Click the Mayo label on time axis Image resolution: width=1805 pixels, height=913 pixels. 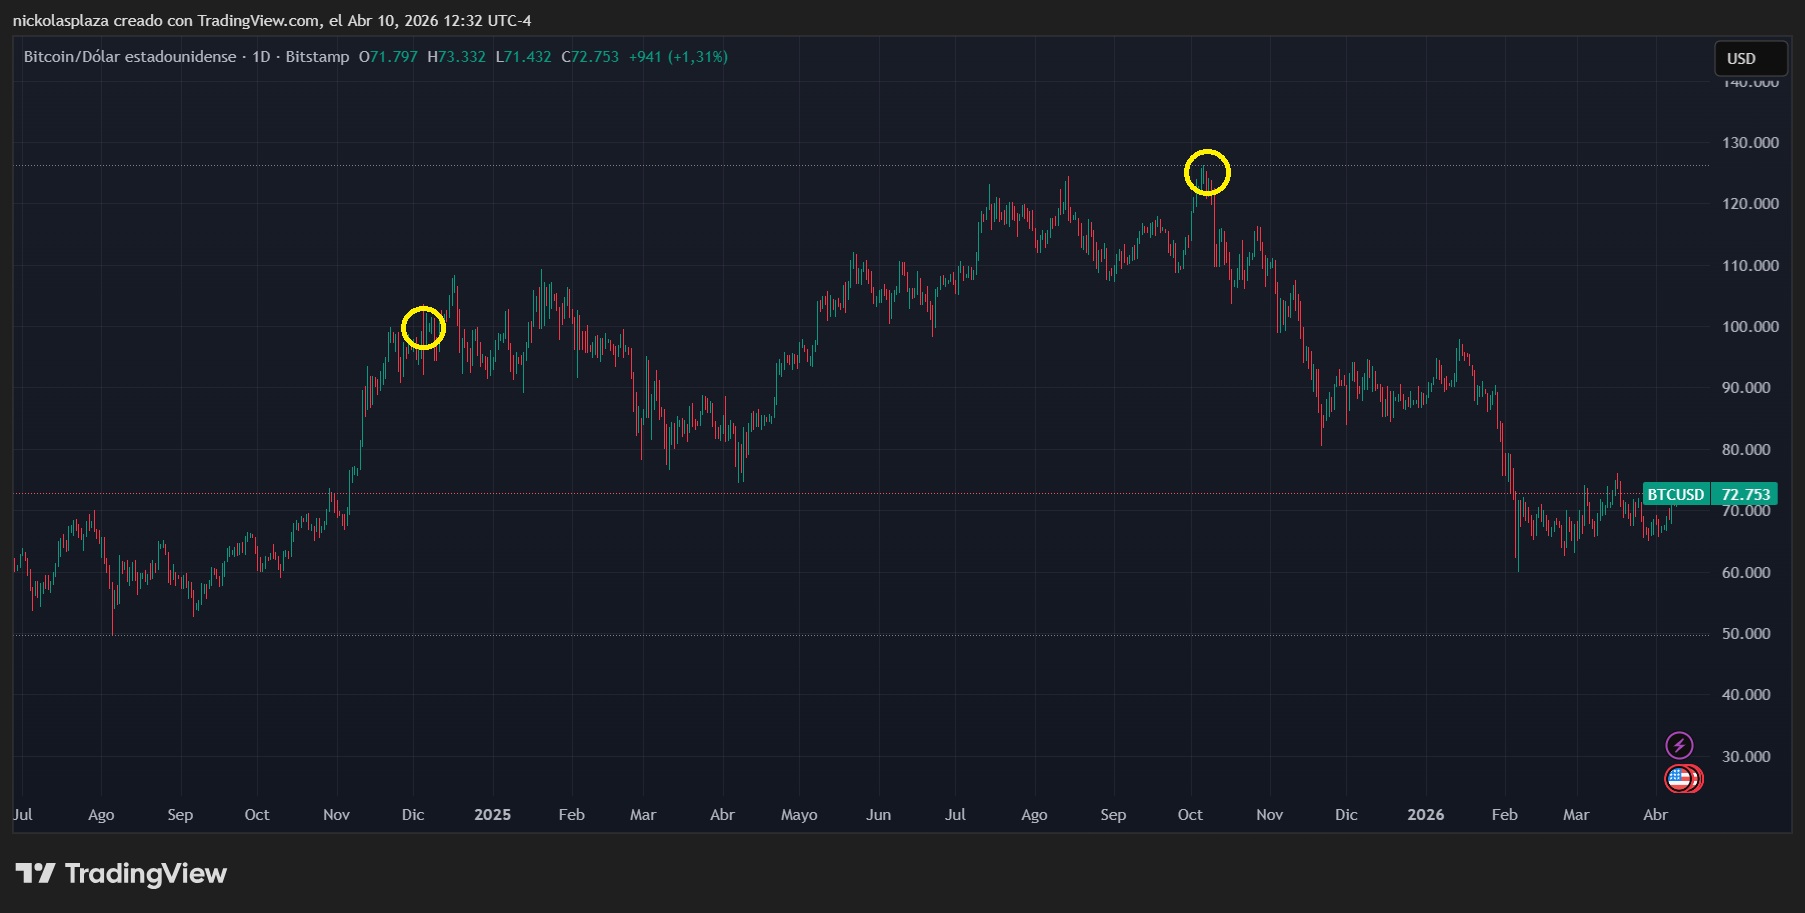(x=799, y=815)
